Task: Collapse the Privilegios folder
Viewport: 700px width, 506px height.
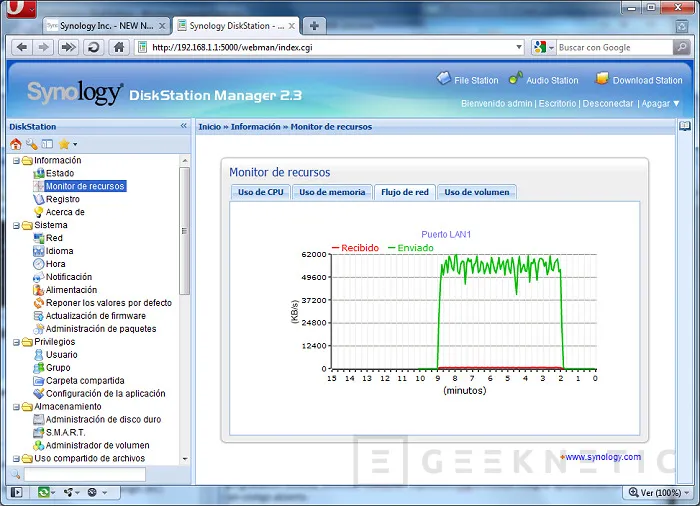Action: [16, 342]
